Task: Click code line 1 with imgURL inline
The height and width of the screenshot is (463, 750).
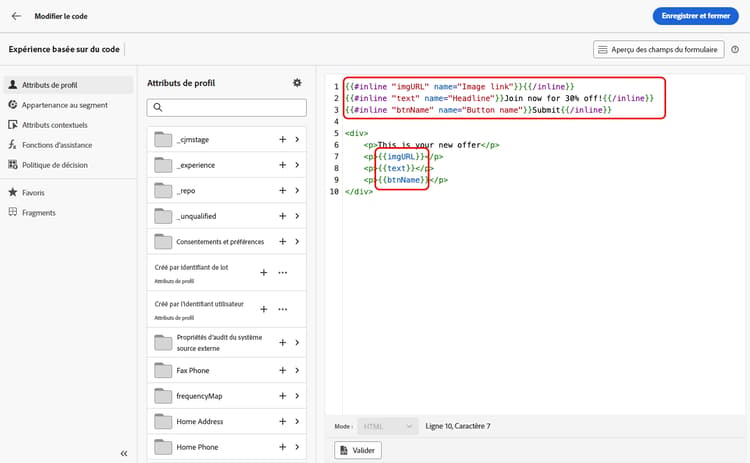Action: [460, 87]
